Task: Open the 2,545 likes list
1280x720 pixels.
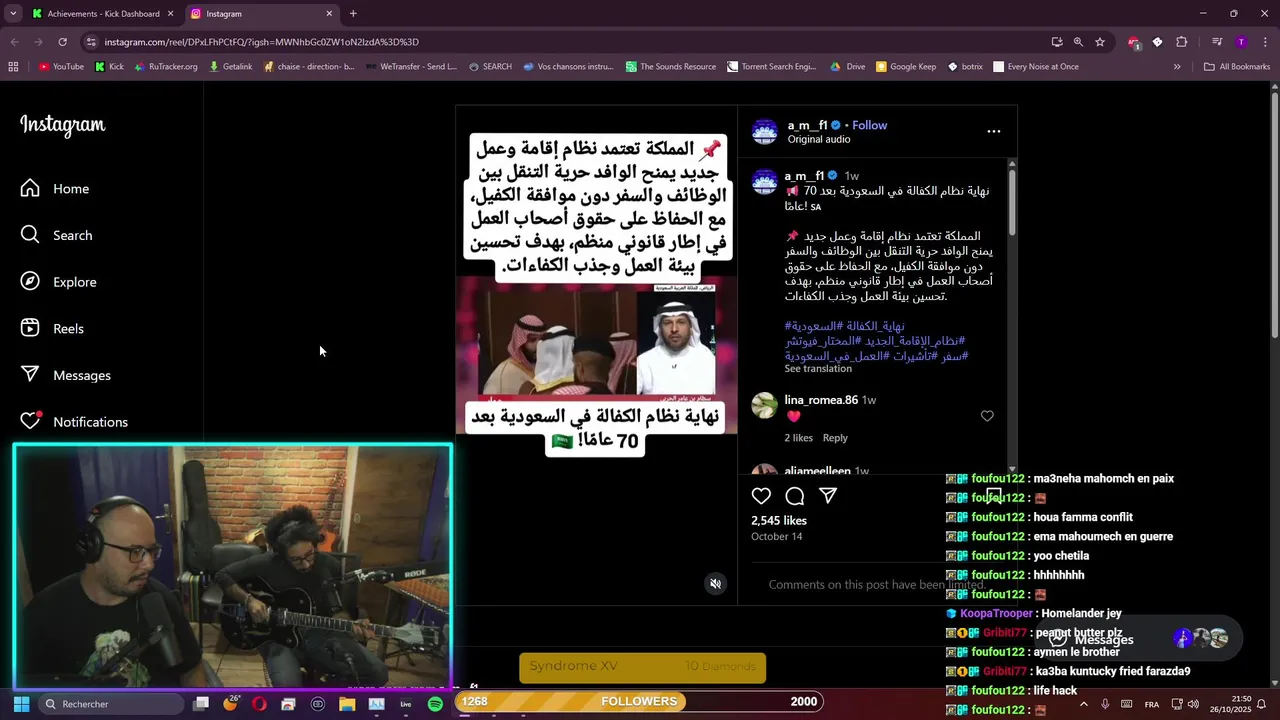Action: point(779,521)
